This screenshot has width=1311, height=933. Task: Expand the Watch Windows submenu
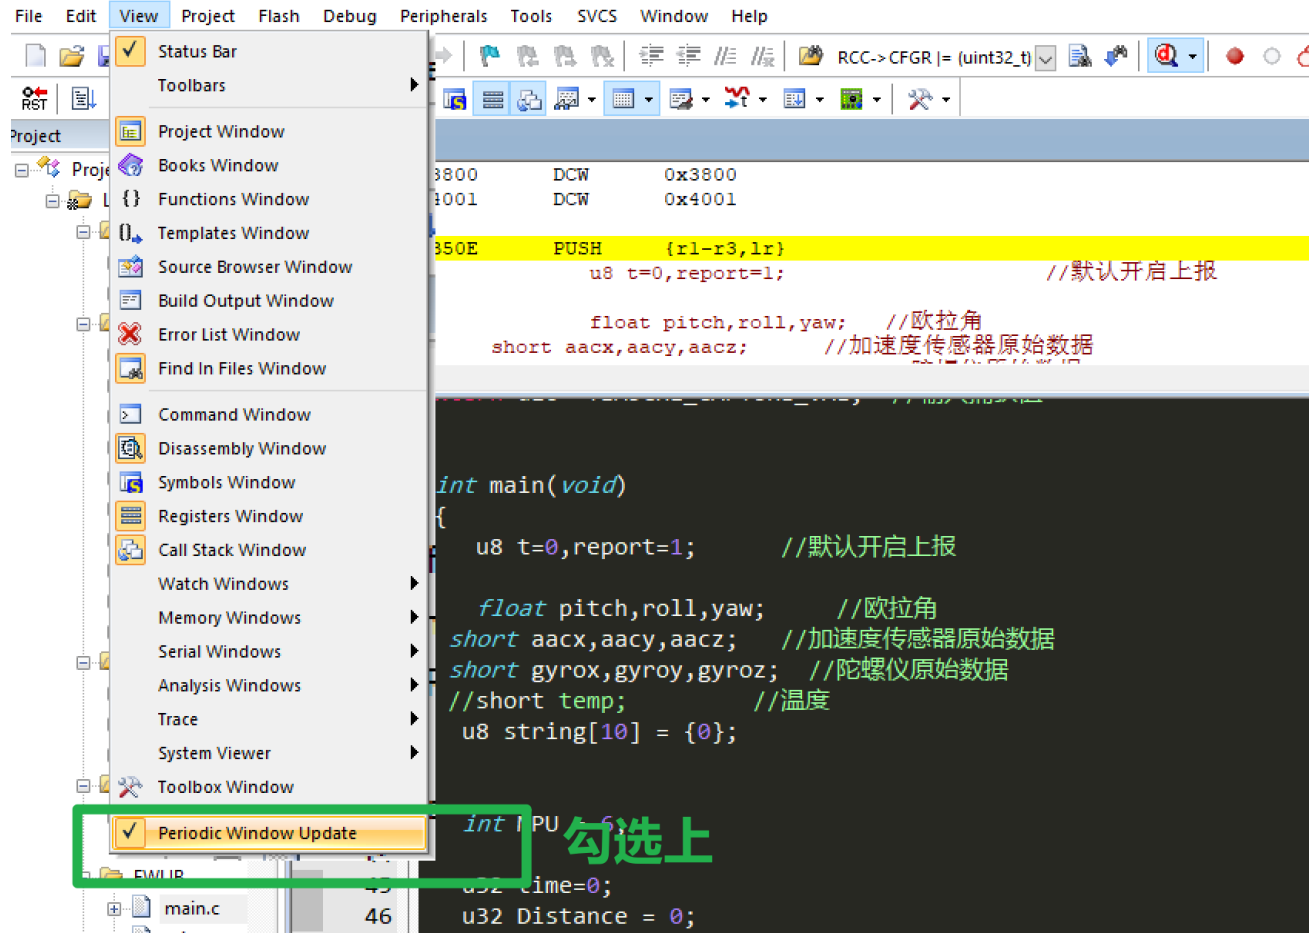click(x=270, y=584)
